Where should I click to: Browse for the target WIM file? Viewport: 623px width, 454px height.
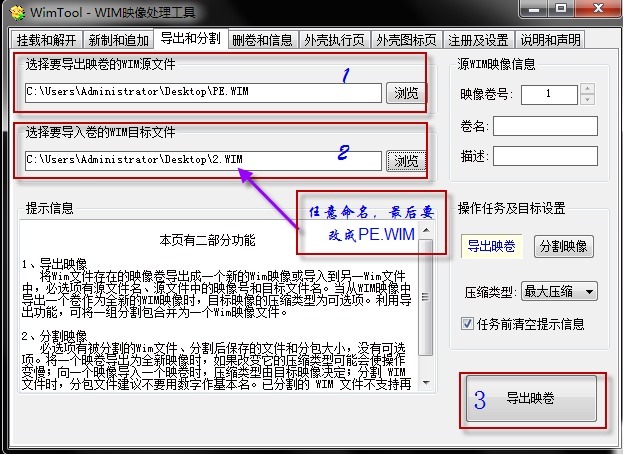406,161
